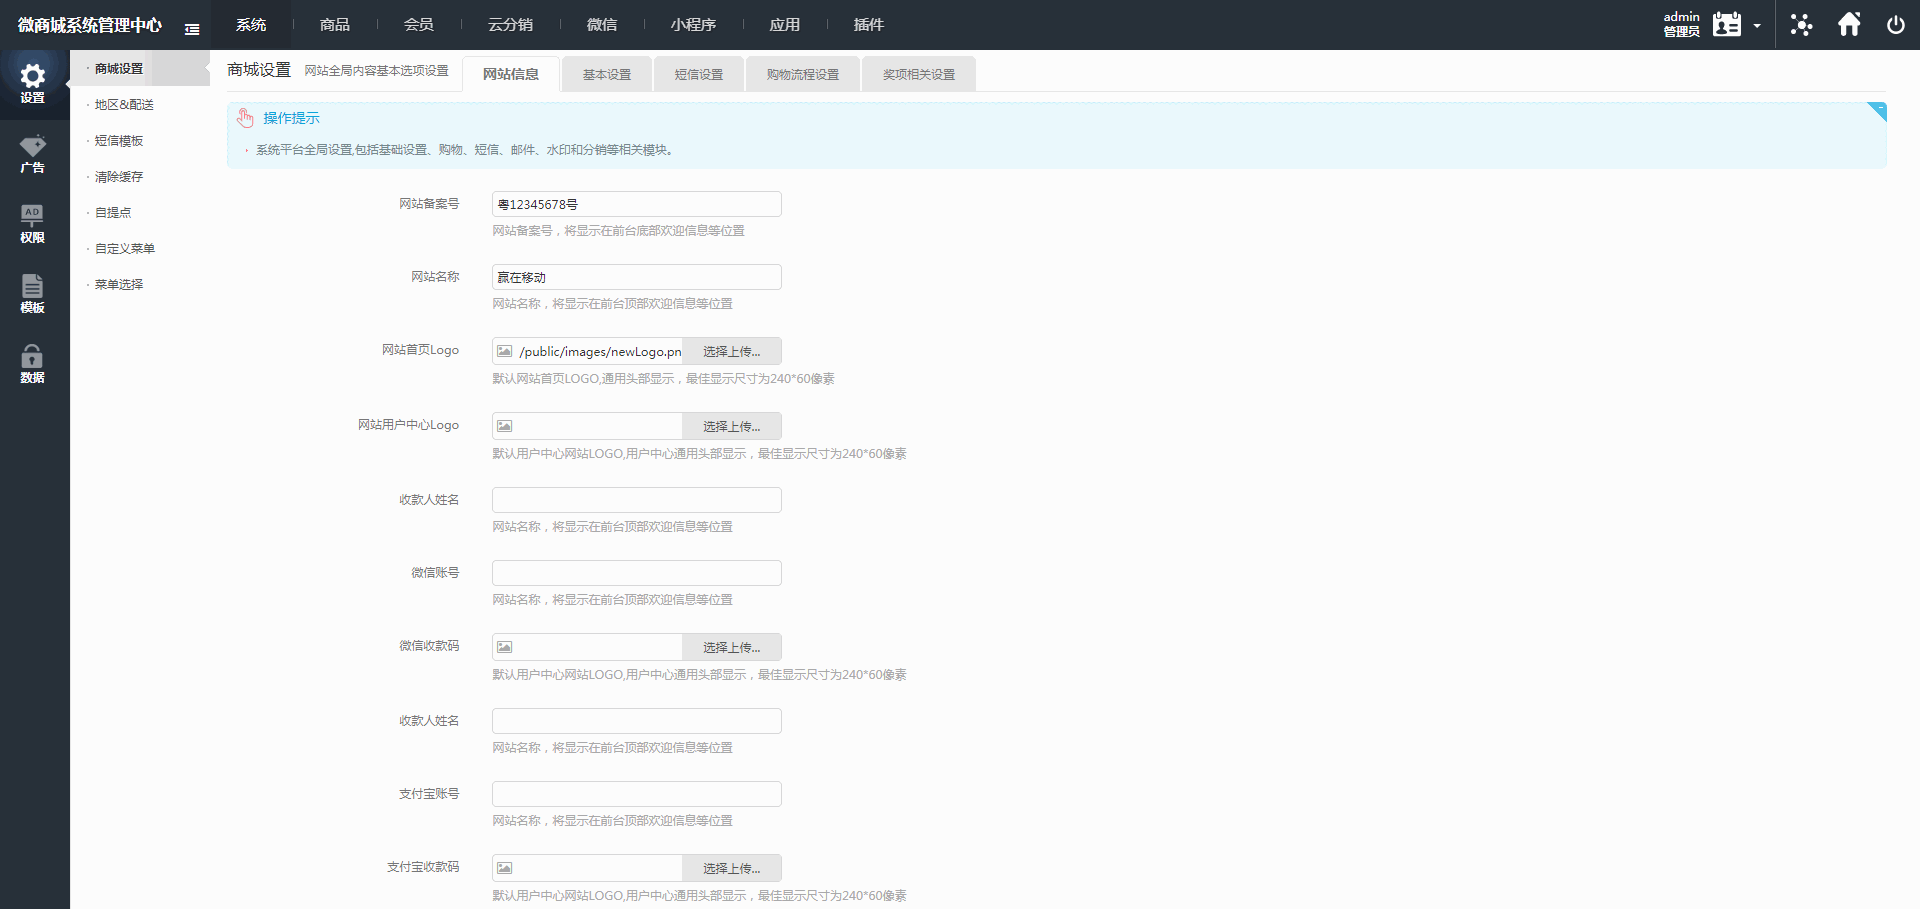Toggle the sidebar collapse menu icon
Viewport: 1920px width, 909px height.
coord(192,29)
